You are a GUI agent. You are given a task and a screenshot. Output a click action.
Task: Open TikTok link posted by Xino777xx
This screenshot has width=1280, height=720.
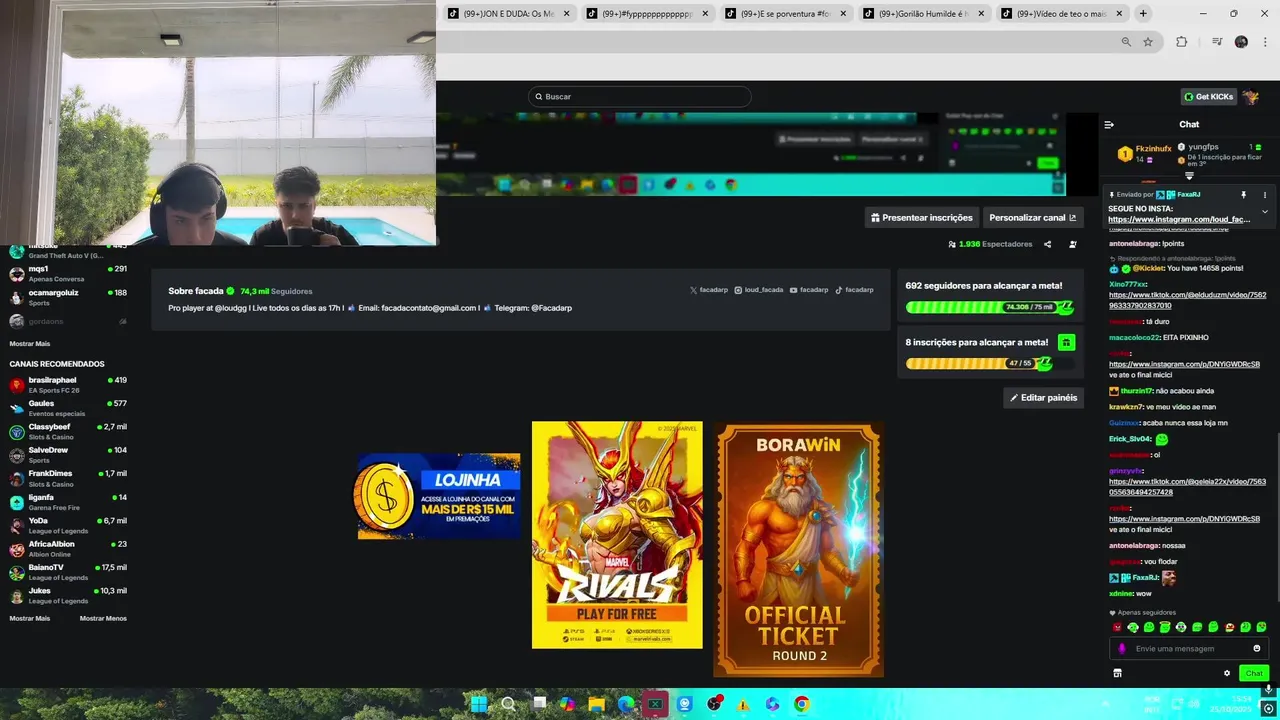tap(1187, 300)
